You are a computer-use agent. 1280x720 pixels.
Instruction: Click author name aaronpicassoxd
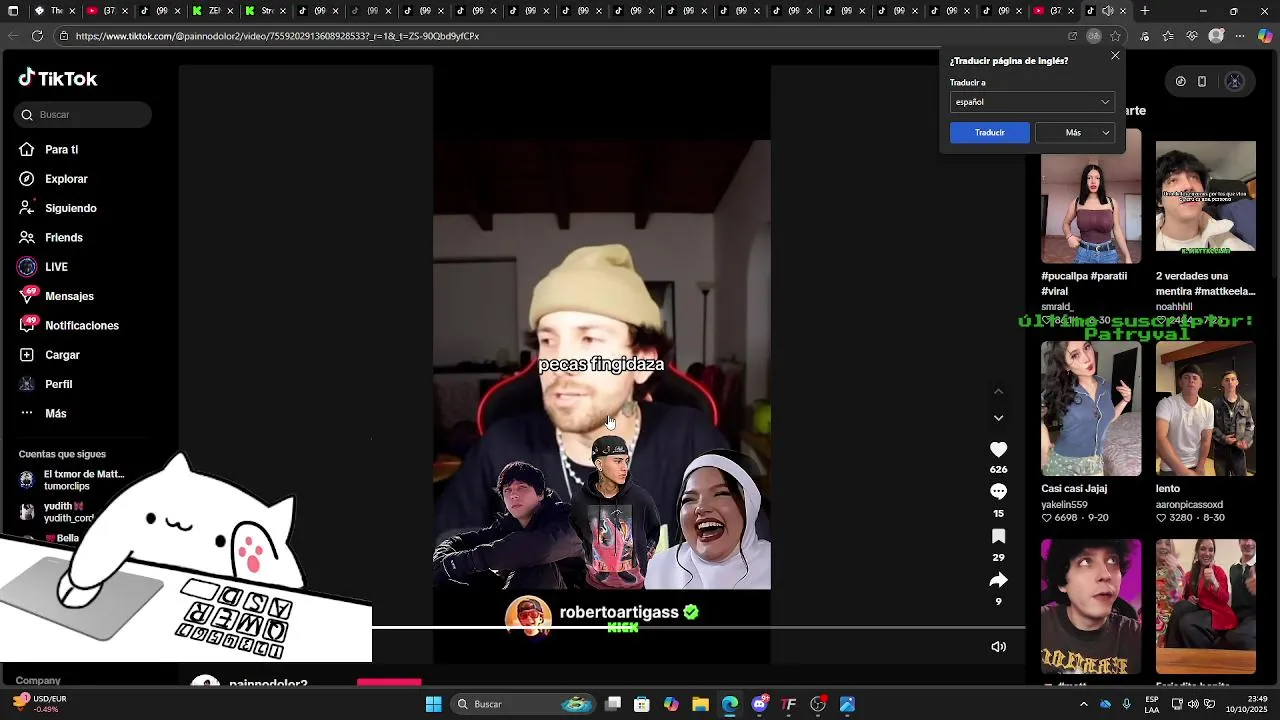(1189, 505)
